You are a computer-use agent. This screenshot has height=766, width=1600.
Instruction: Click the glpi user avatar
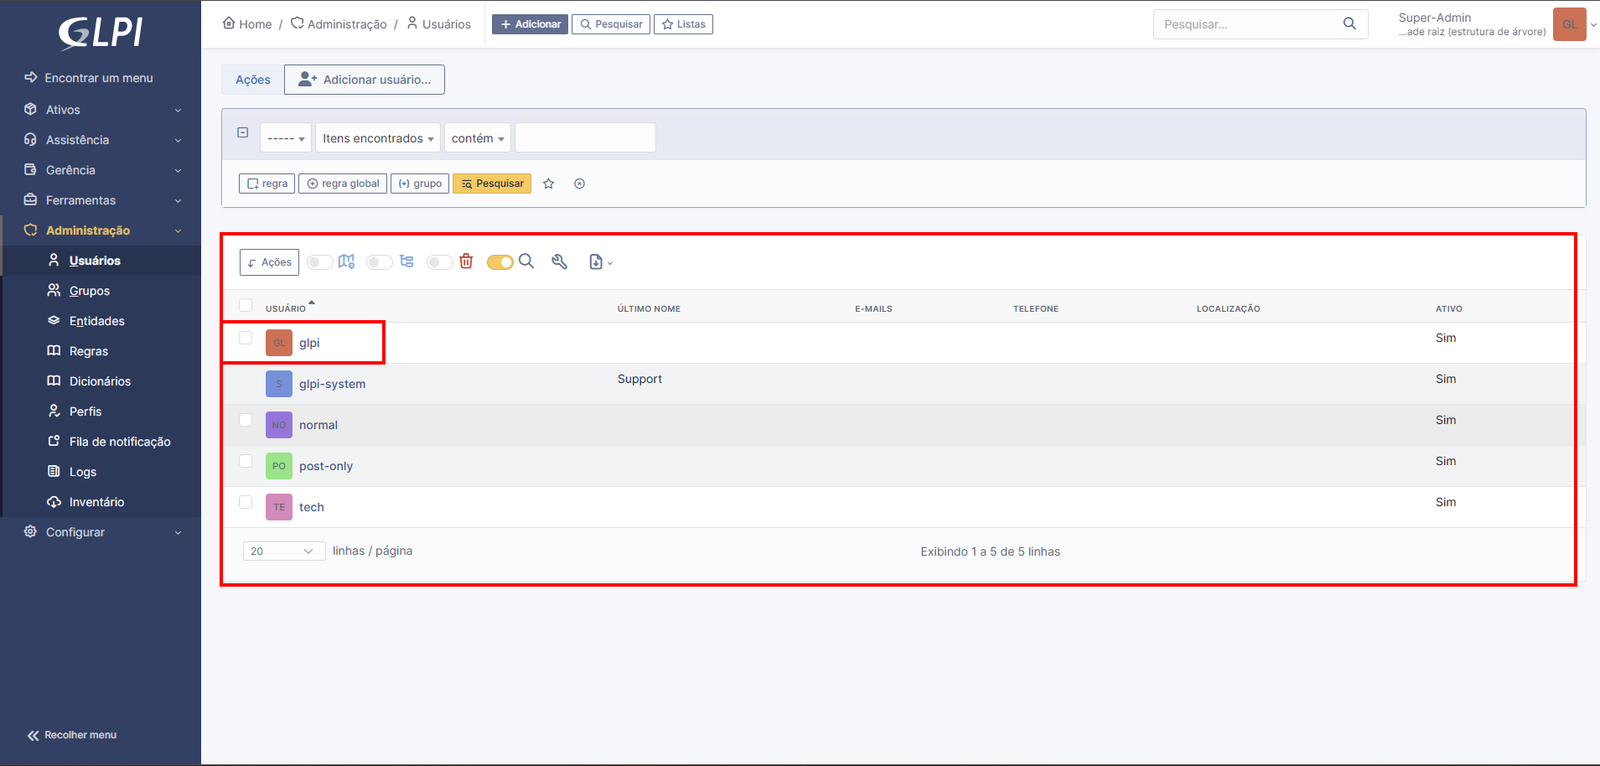pyautogui.click(x=279, y=343)
